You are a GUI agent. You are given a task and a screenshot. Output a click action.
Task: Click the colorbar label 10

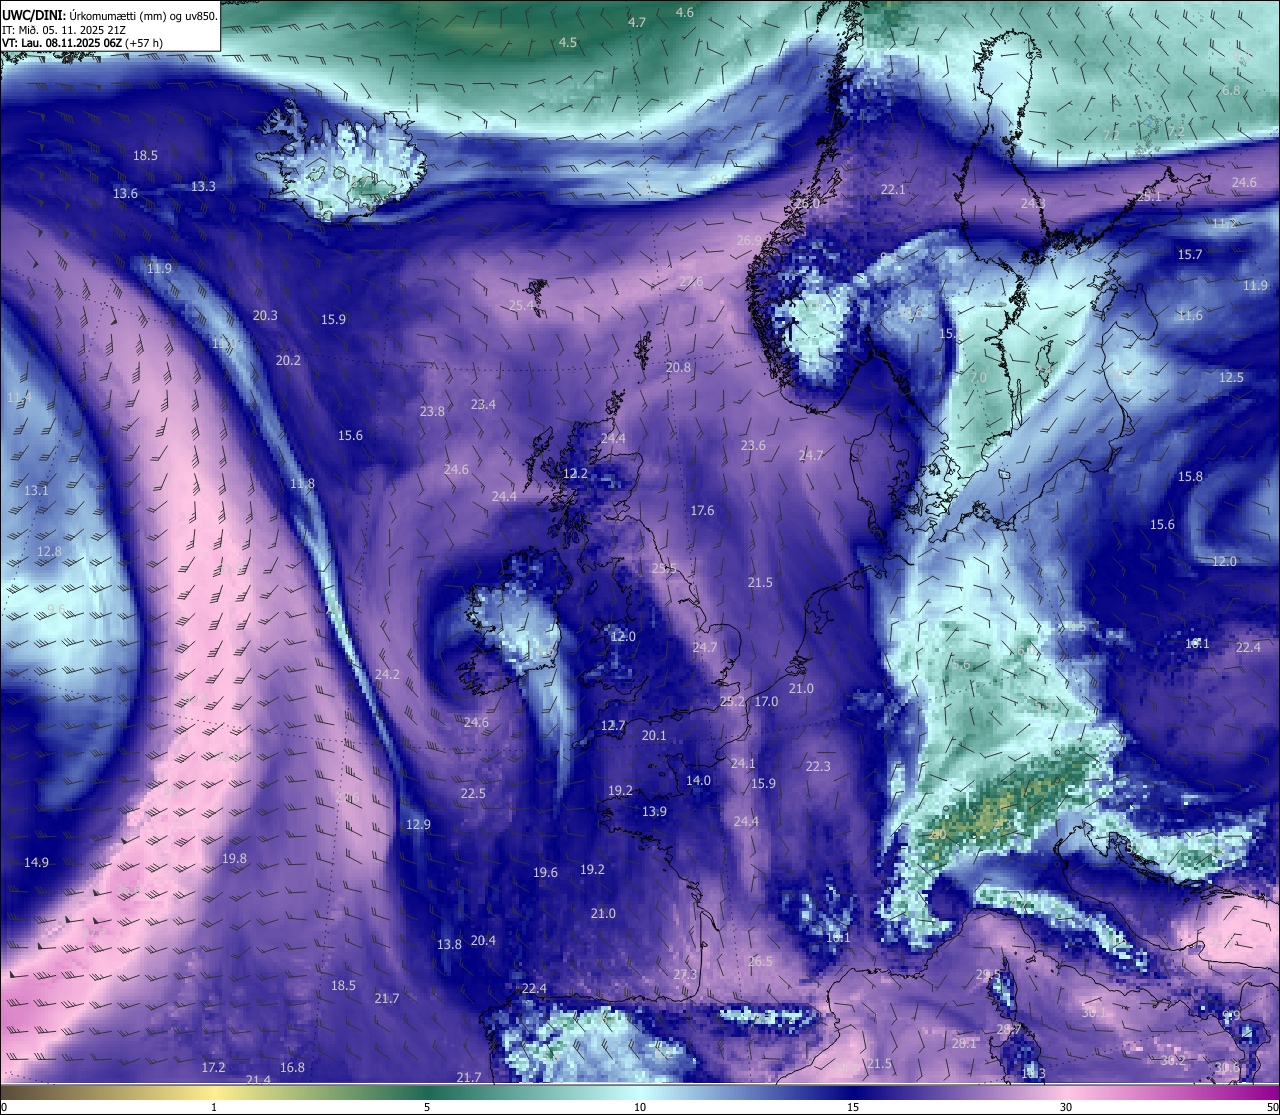click(640, 1107)
